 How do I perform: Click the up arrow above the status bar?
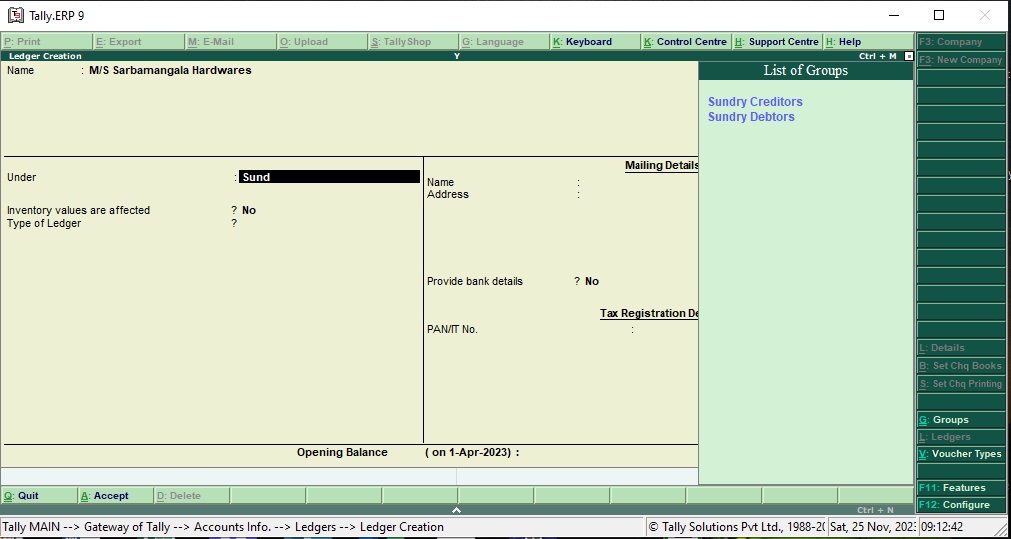click(456, 510)
